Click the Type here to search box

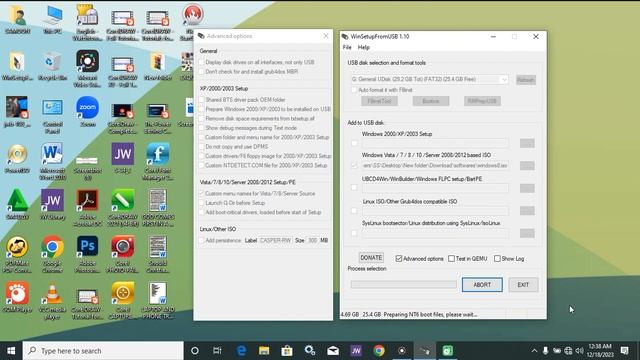pyautogui.click(x=103, y=351)
